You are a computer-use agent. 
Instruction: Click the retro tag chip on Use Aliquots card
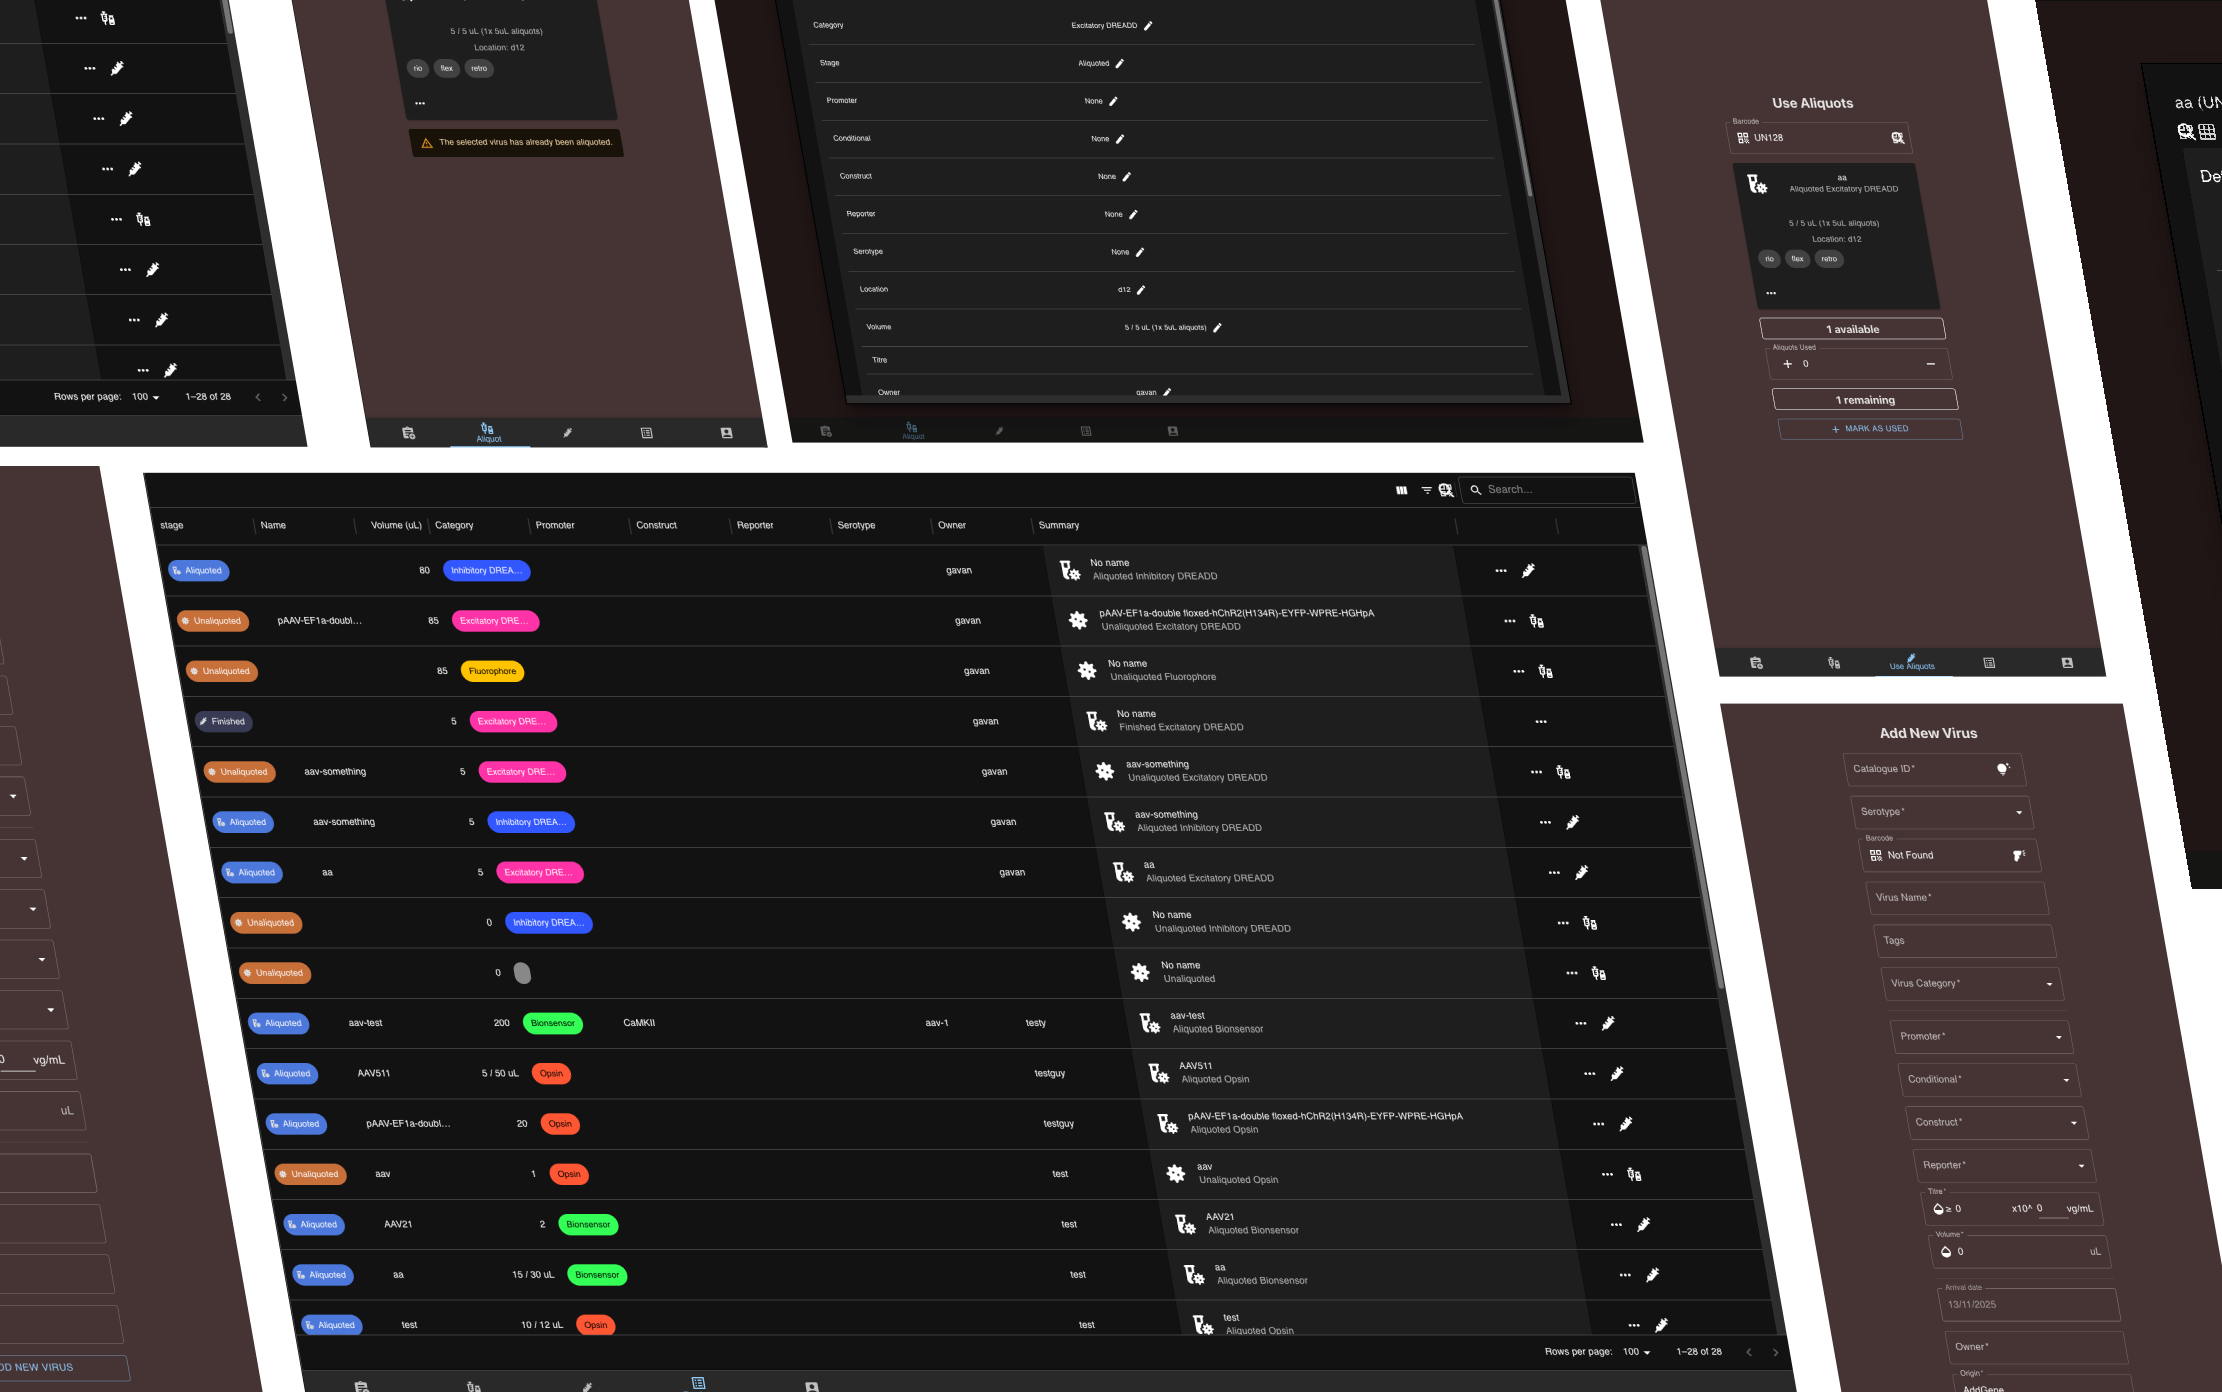1829,259
